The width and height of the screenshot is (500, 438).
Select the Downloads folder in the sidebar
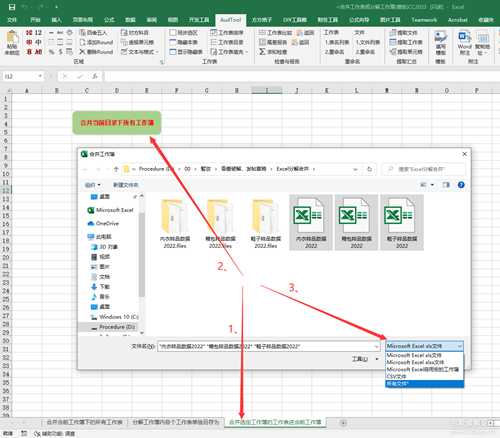tap(100, 287)
